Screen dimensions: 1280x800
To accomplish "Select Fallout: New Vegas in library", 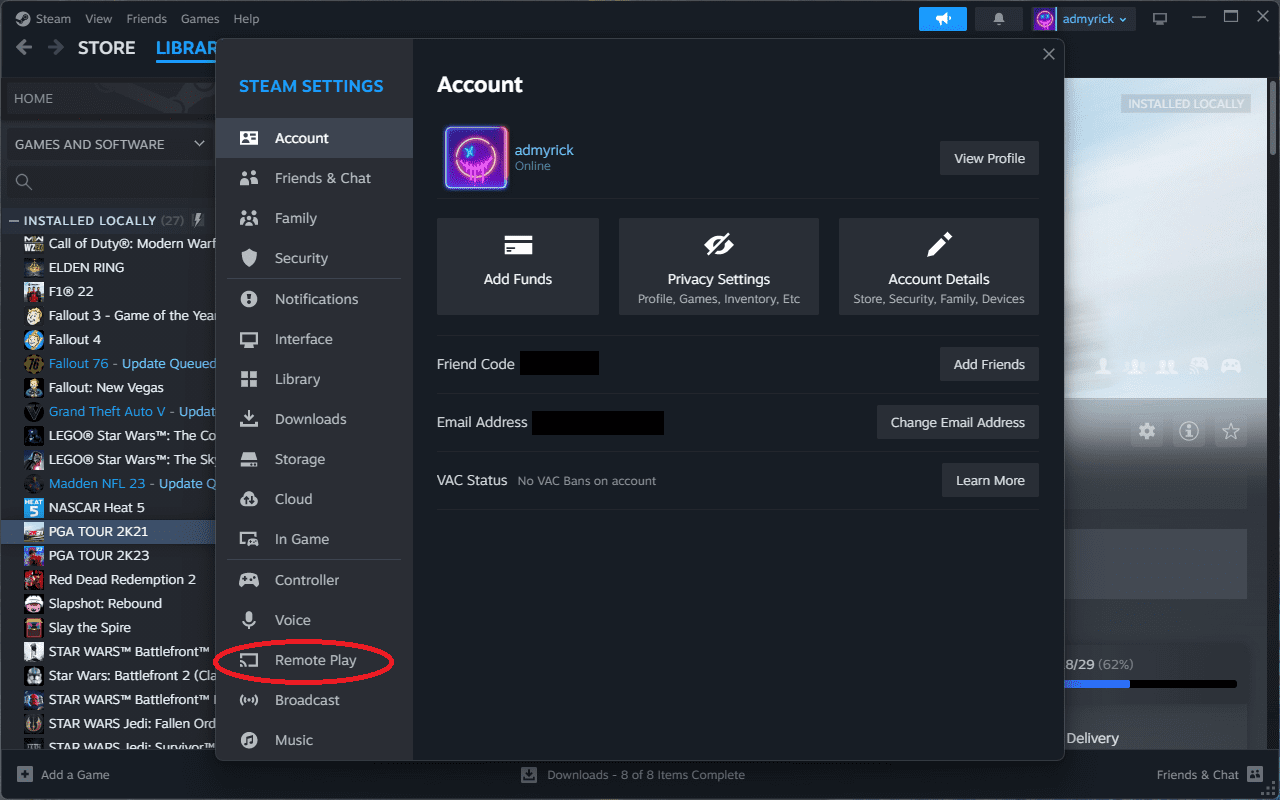I will coord(106,387).
